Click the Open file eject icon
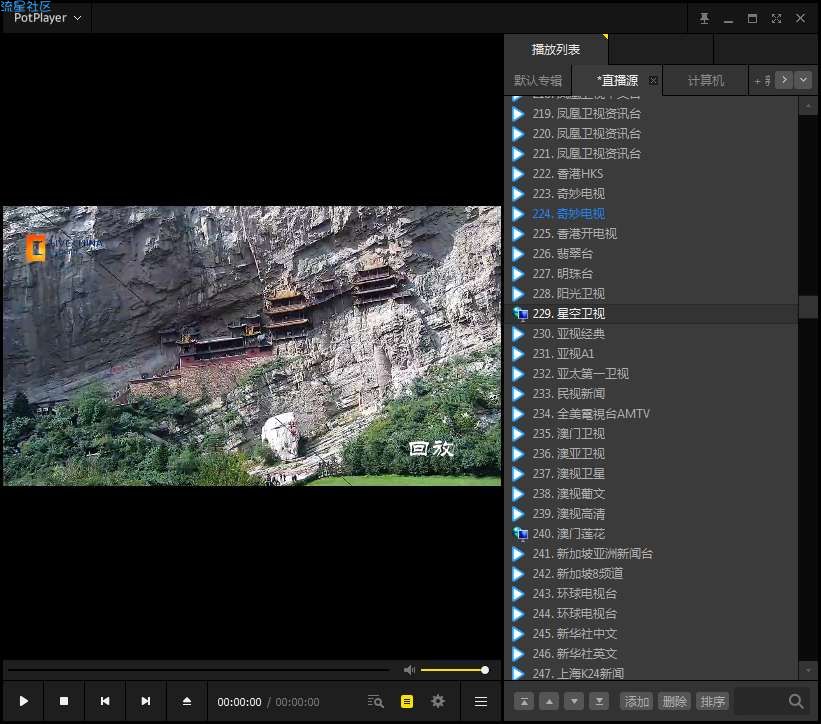This screenshot has width=821, height=724. pyautogui.click(x=187, y=701)
